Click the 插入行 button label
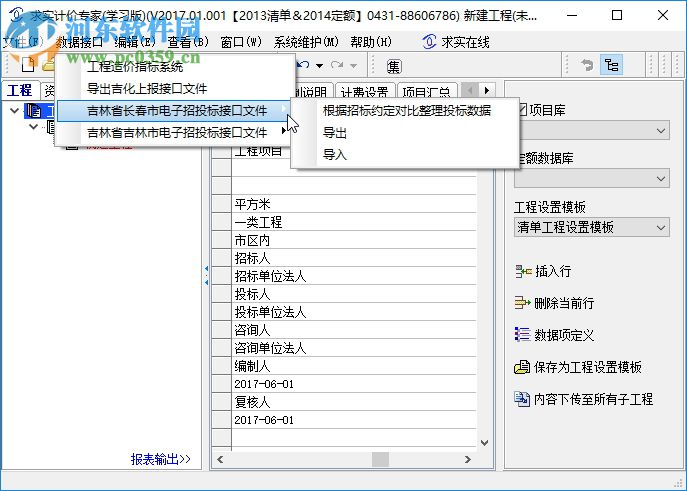The width and height of the screenshot is (687, 491). pos(553,272)
